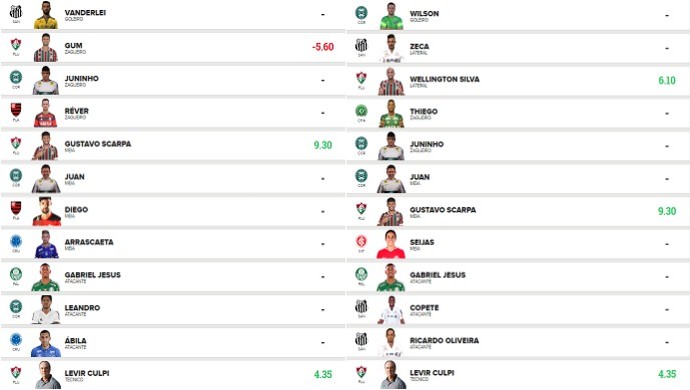Click the Fluminense crest next to Gum
Image resolution: width=690 pixels, height=390 pixels.
point(16,44)
